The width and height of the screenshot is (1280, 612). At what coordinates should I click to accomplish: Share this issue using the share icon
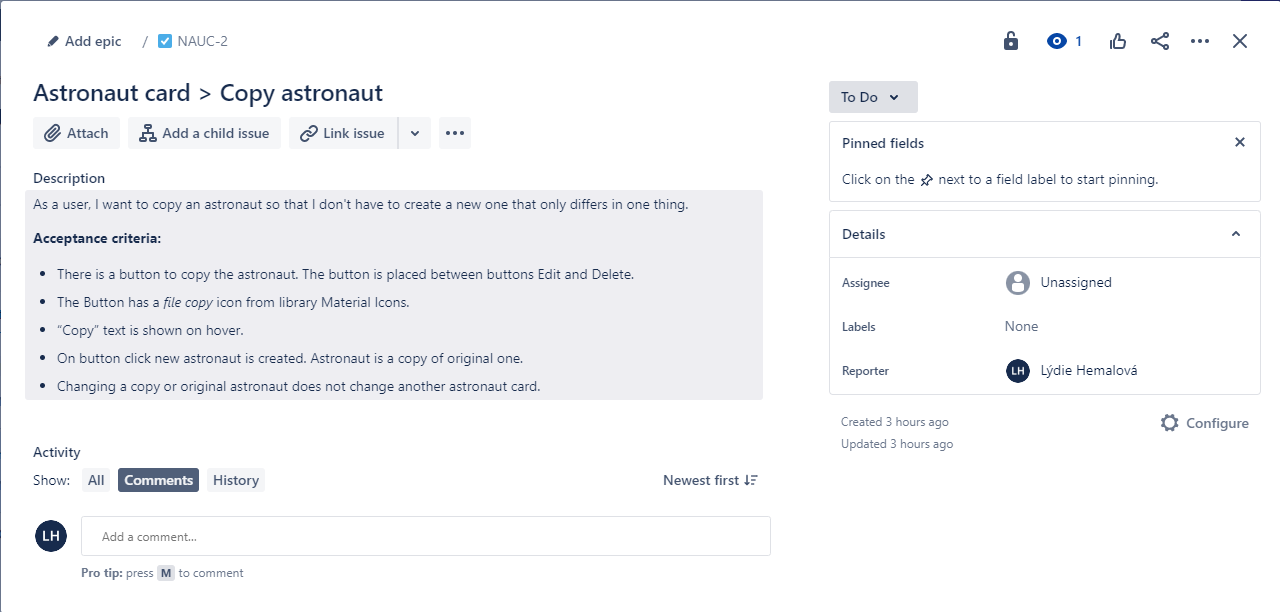(x=1159, y=41)
